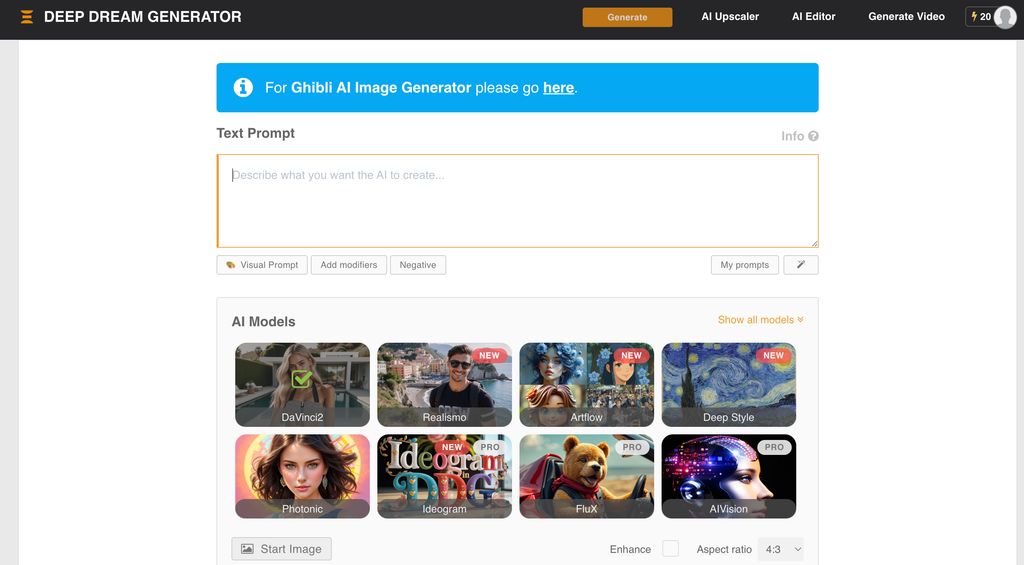This screenshot has width=1024, height=565.
Task: Click the energy points lightning icon
Action: coord(974,17)
